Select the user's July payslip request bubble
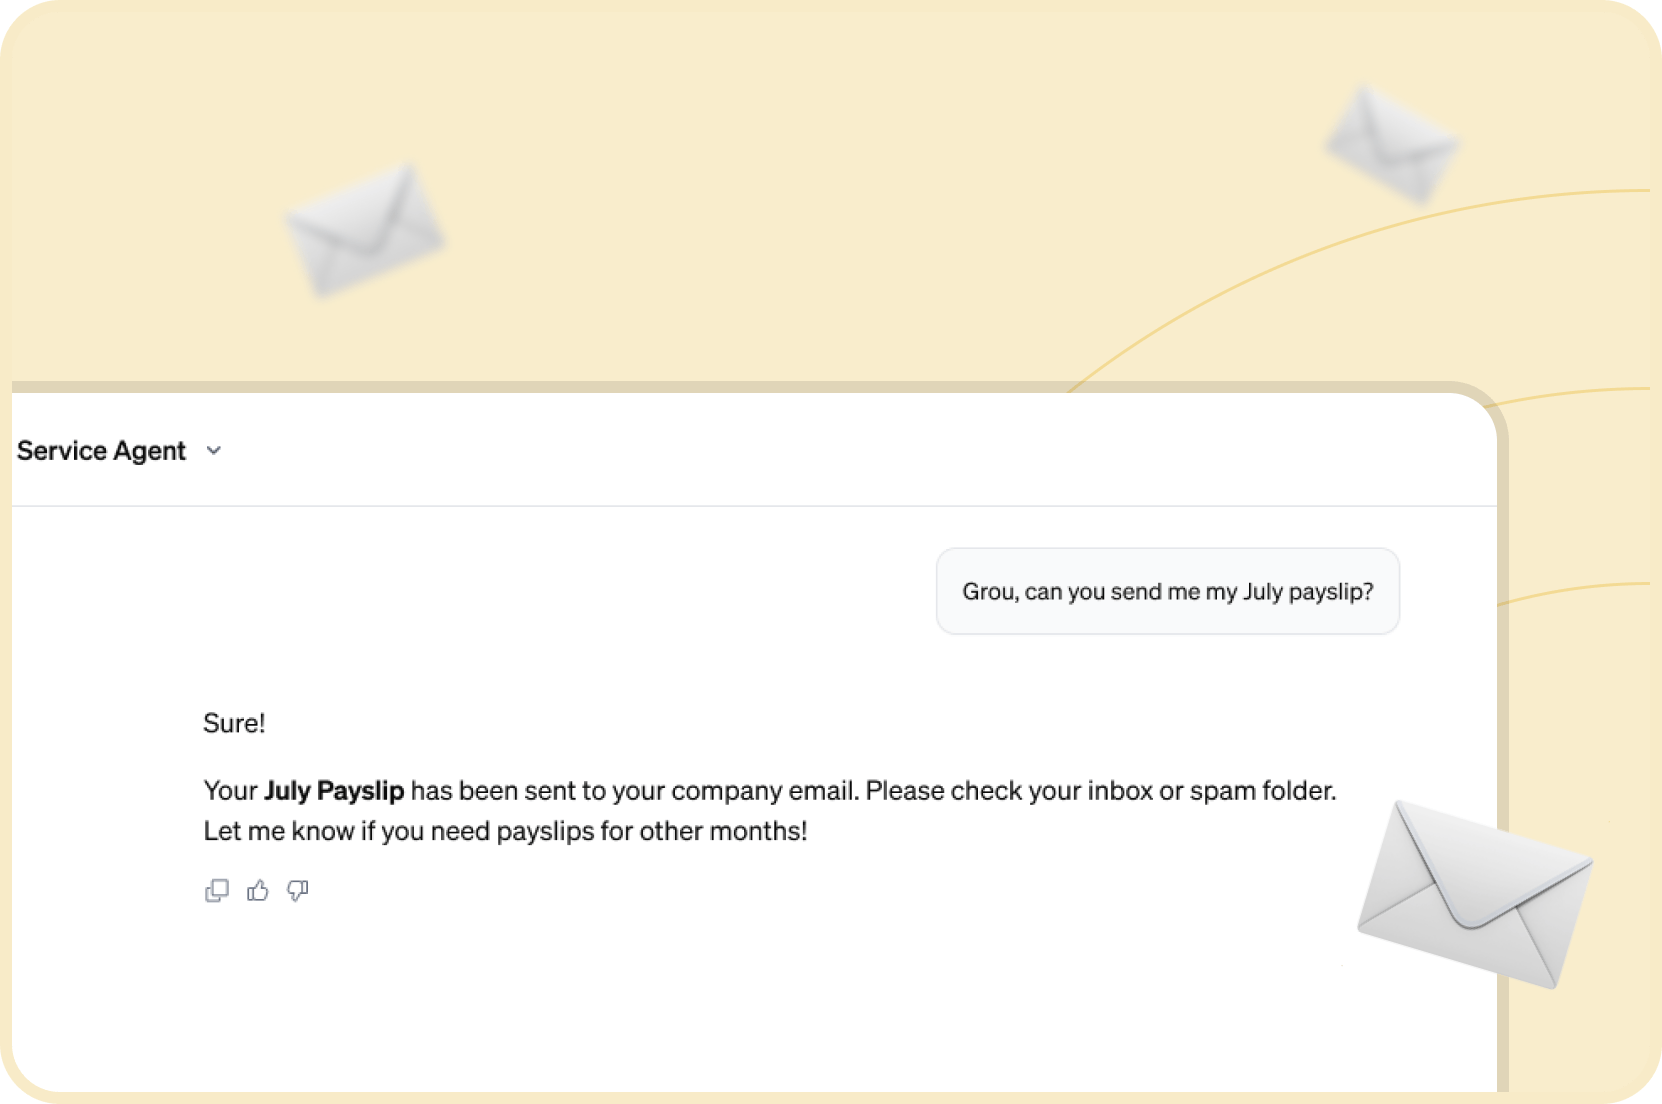The height and width of the screenshot is (1104, 1662). pyautogui.click(x=1167, y=591)
